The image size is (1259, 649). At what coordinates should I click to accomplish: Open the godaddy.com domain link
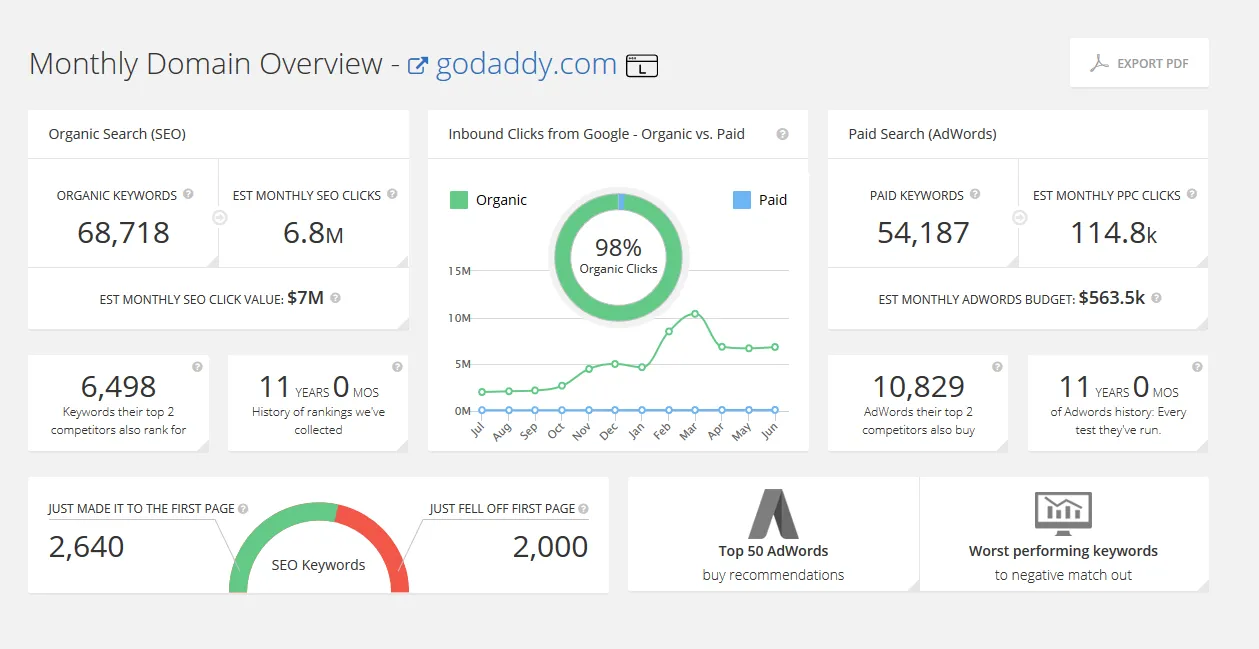pyautogui.click(x=527, y=64)
